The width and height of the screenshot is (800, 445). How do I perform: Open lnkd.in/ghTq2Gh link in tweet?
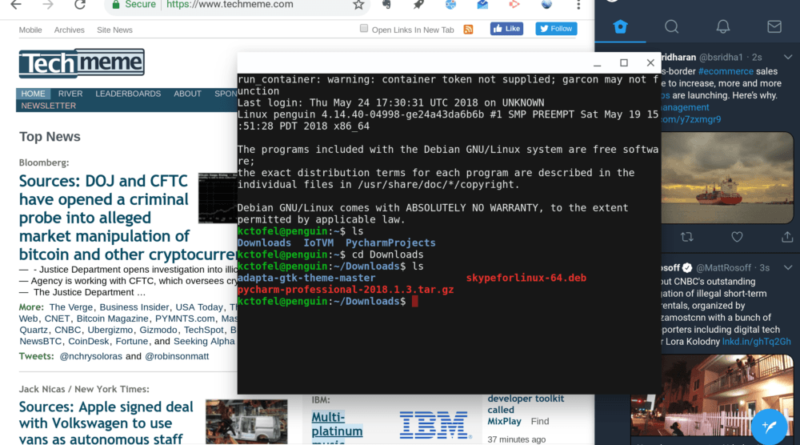coord(756,342)
